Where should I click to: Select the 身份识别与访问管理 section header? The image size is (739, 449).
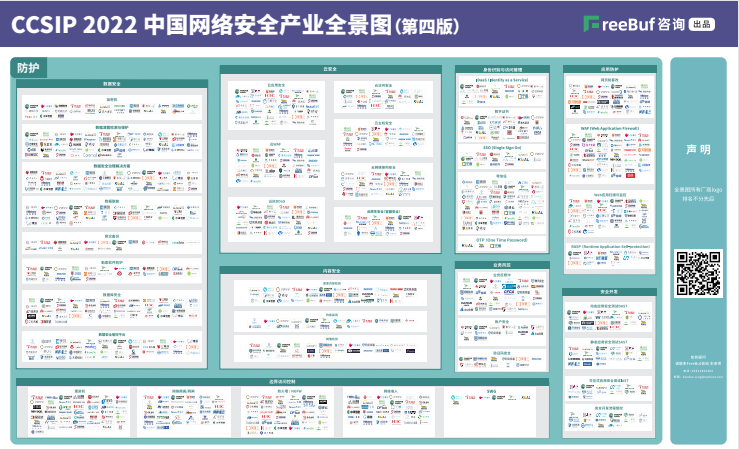coord(502,70)
